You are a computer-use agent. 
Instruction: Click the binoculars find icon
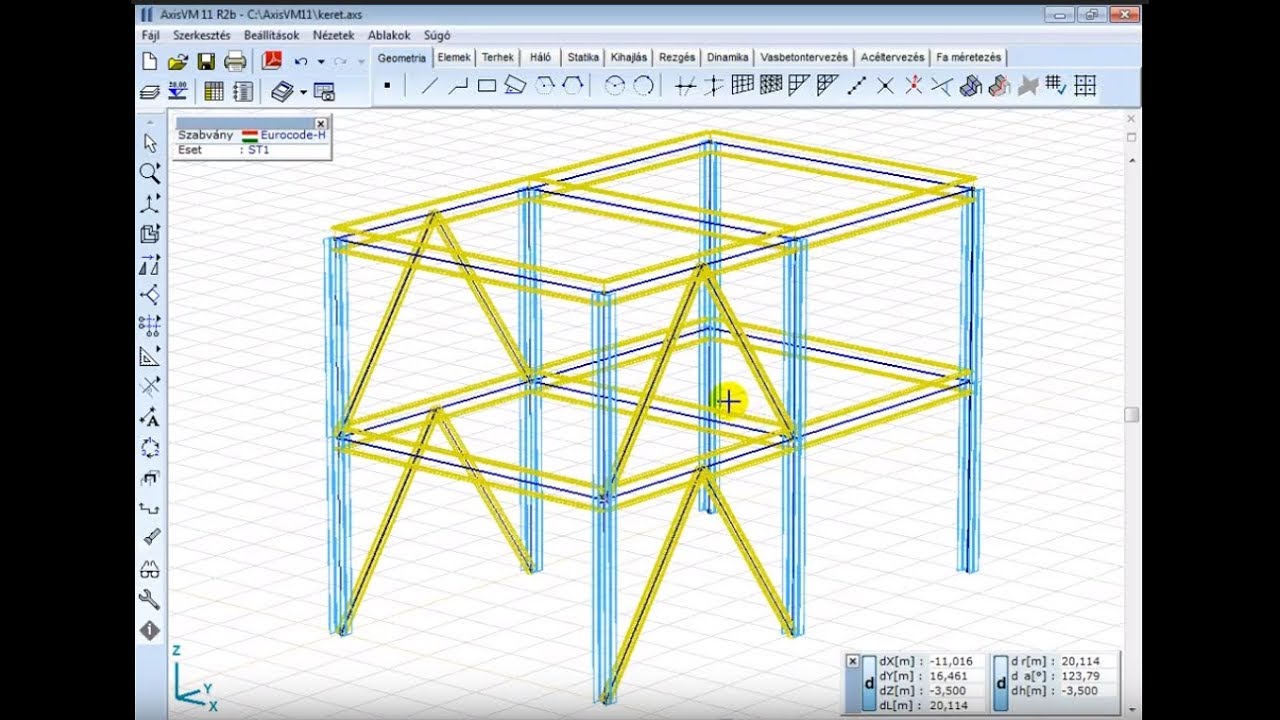(x=150, y=570)
